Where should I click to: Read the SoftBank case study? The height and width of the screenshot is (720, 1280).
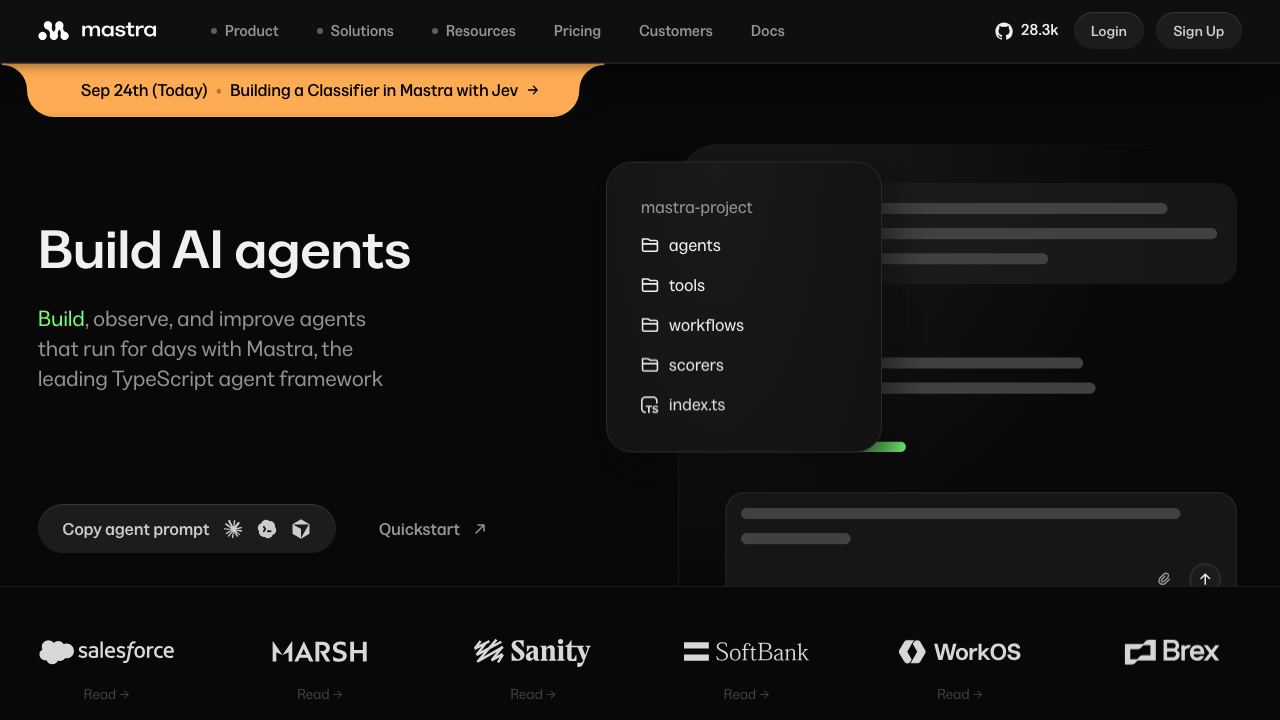[746, 694]
